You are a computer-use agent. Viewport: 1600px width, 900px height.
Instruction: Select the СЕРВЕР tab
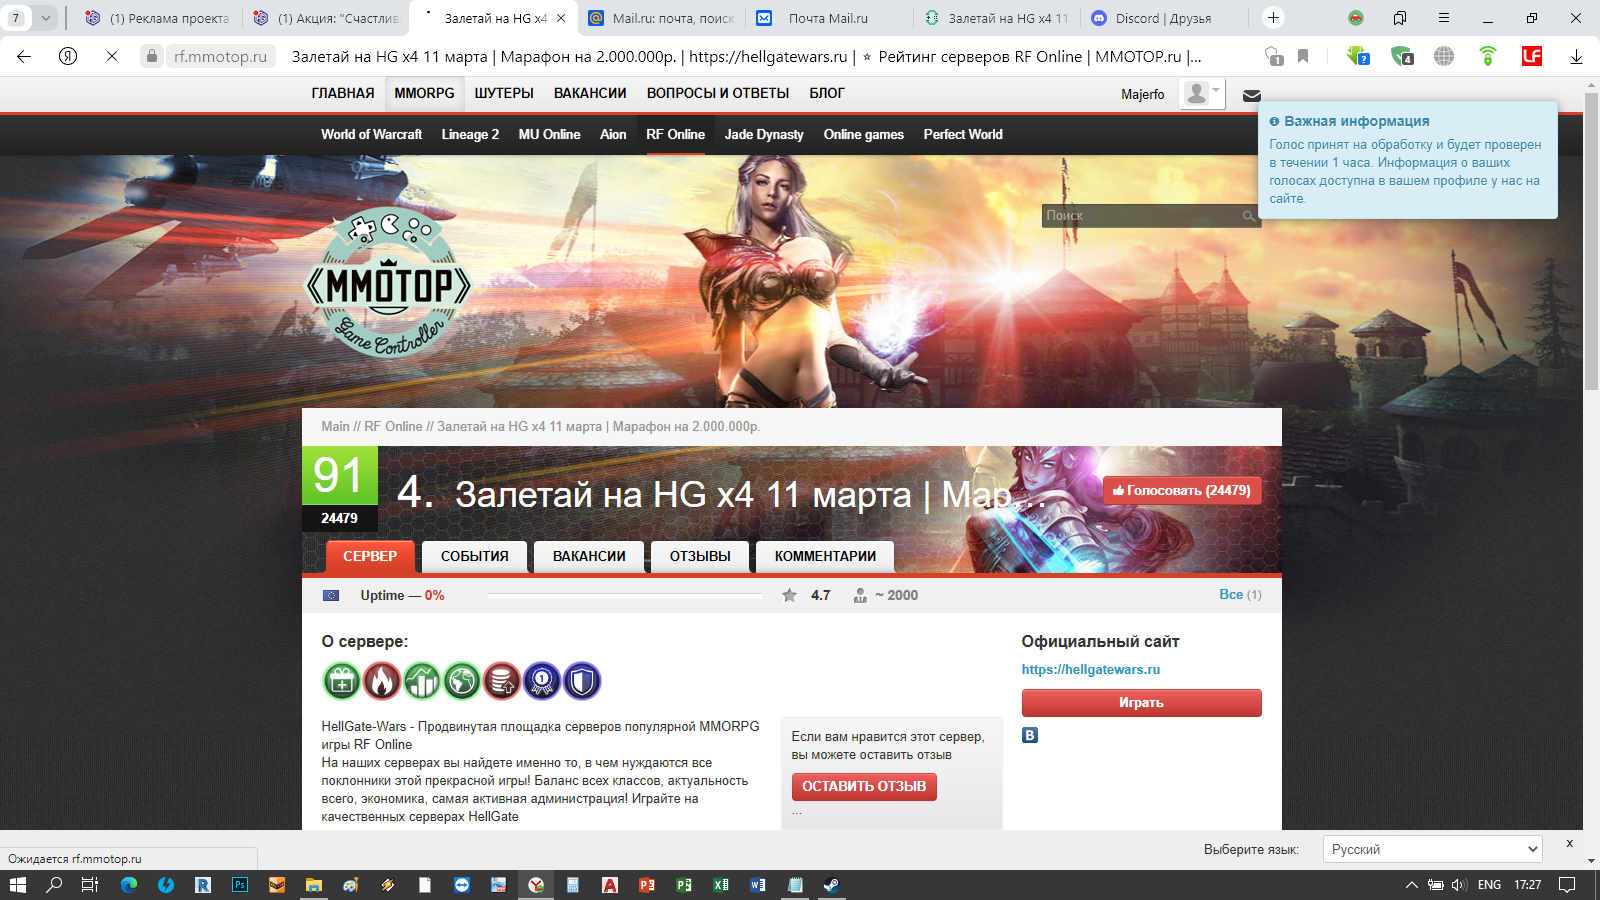[370, 556]
